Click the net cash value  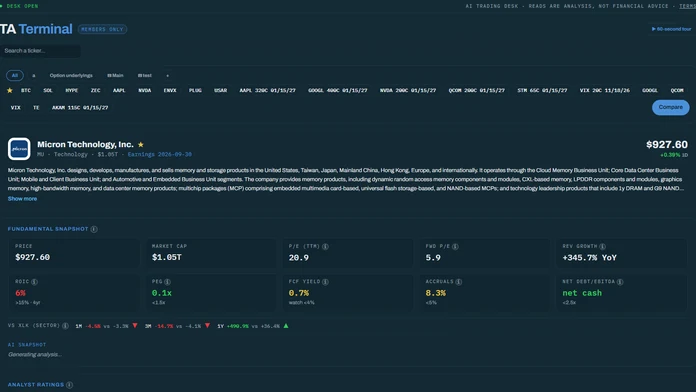coord(582,293)
